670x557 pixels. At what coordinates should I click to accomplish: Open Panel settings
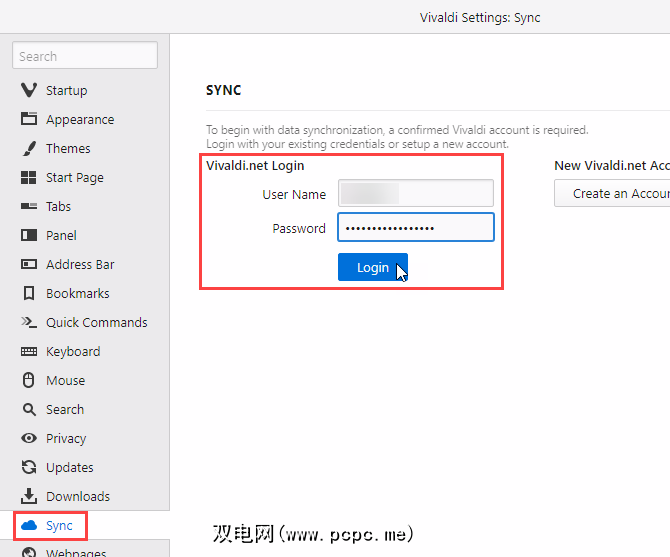[61, 236]
